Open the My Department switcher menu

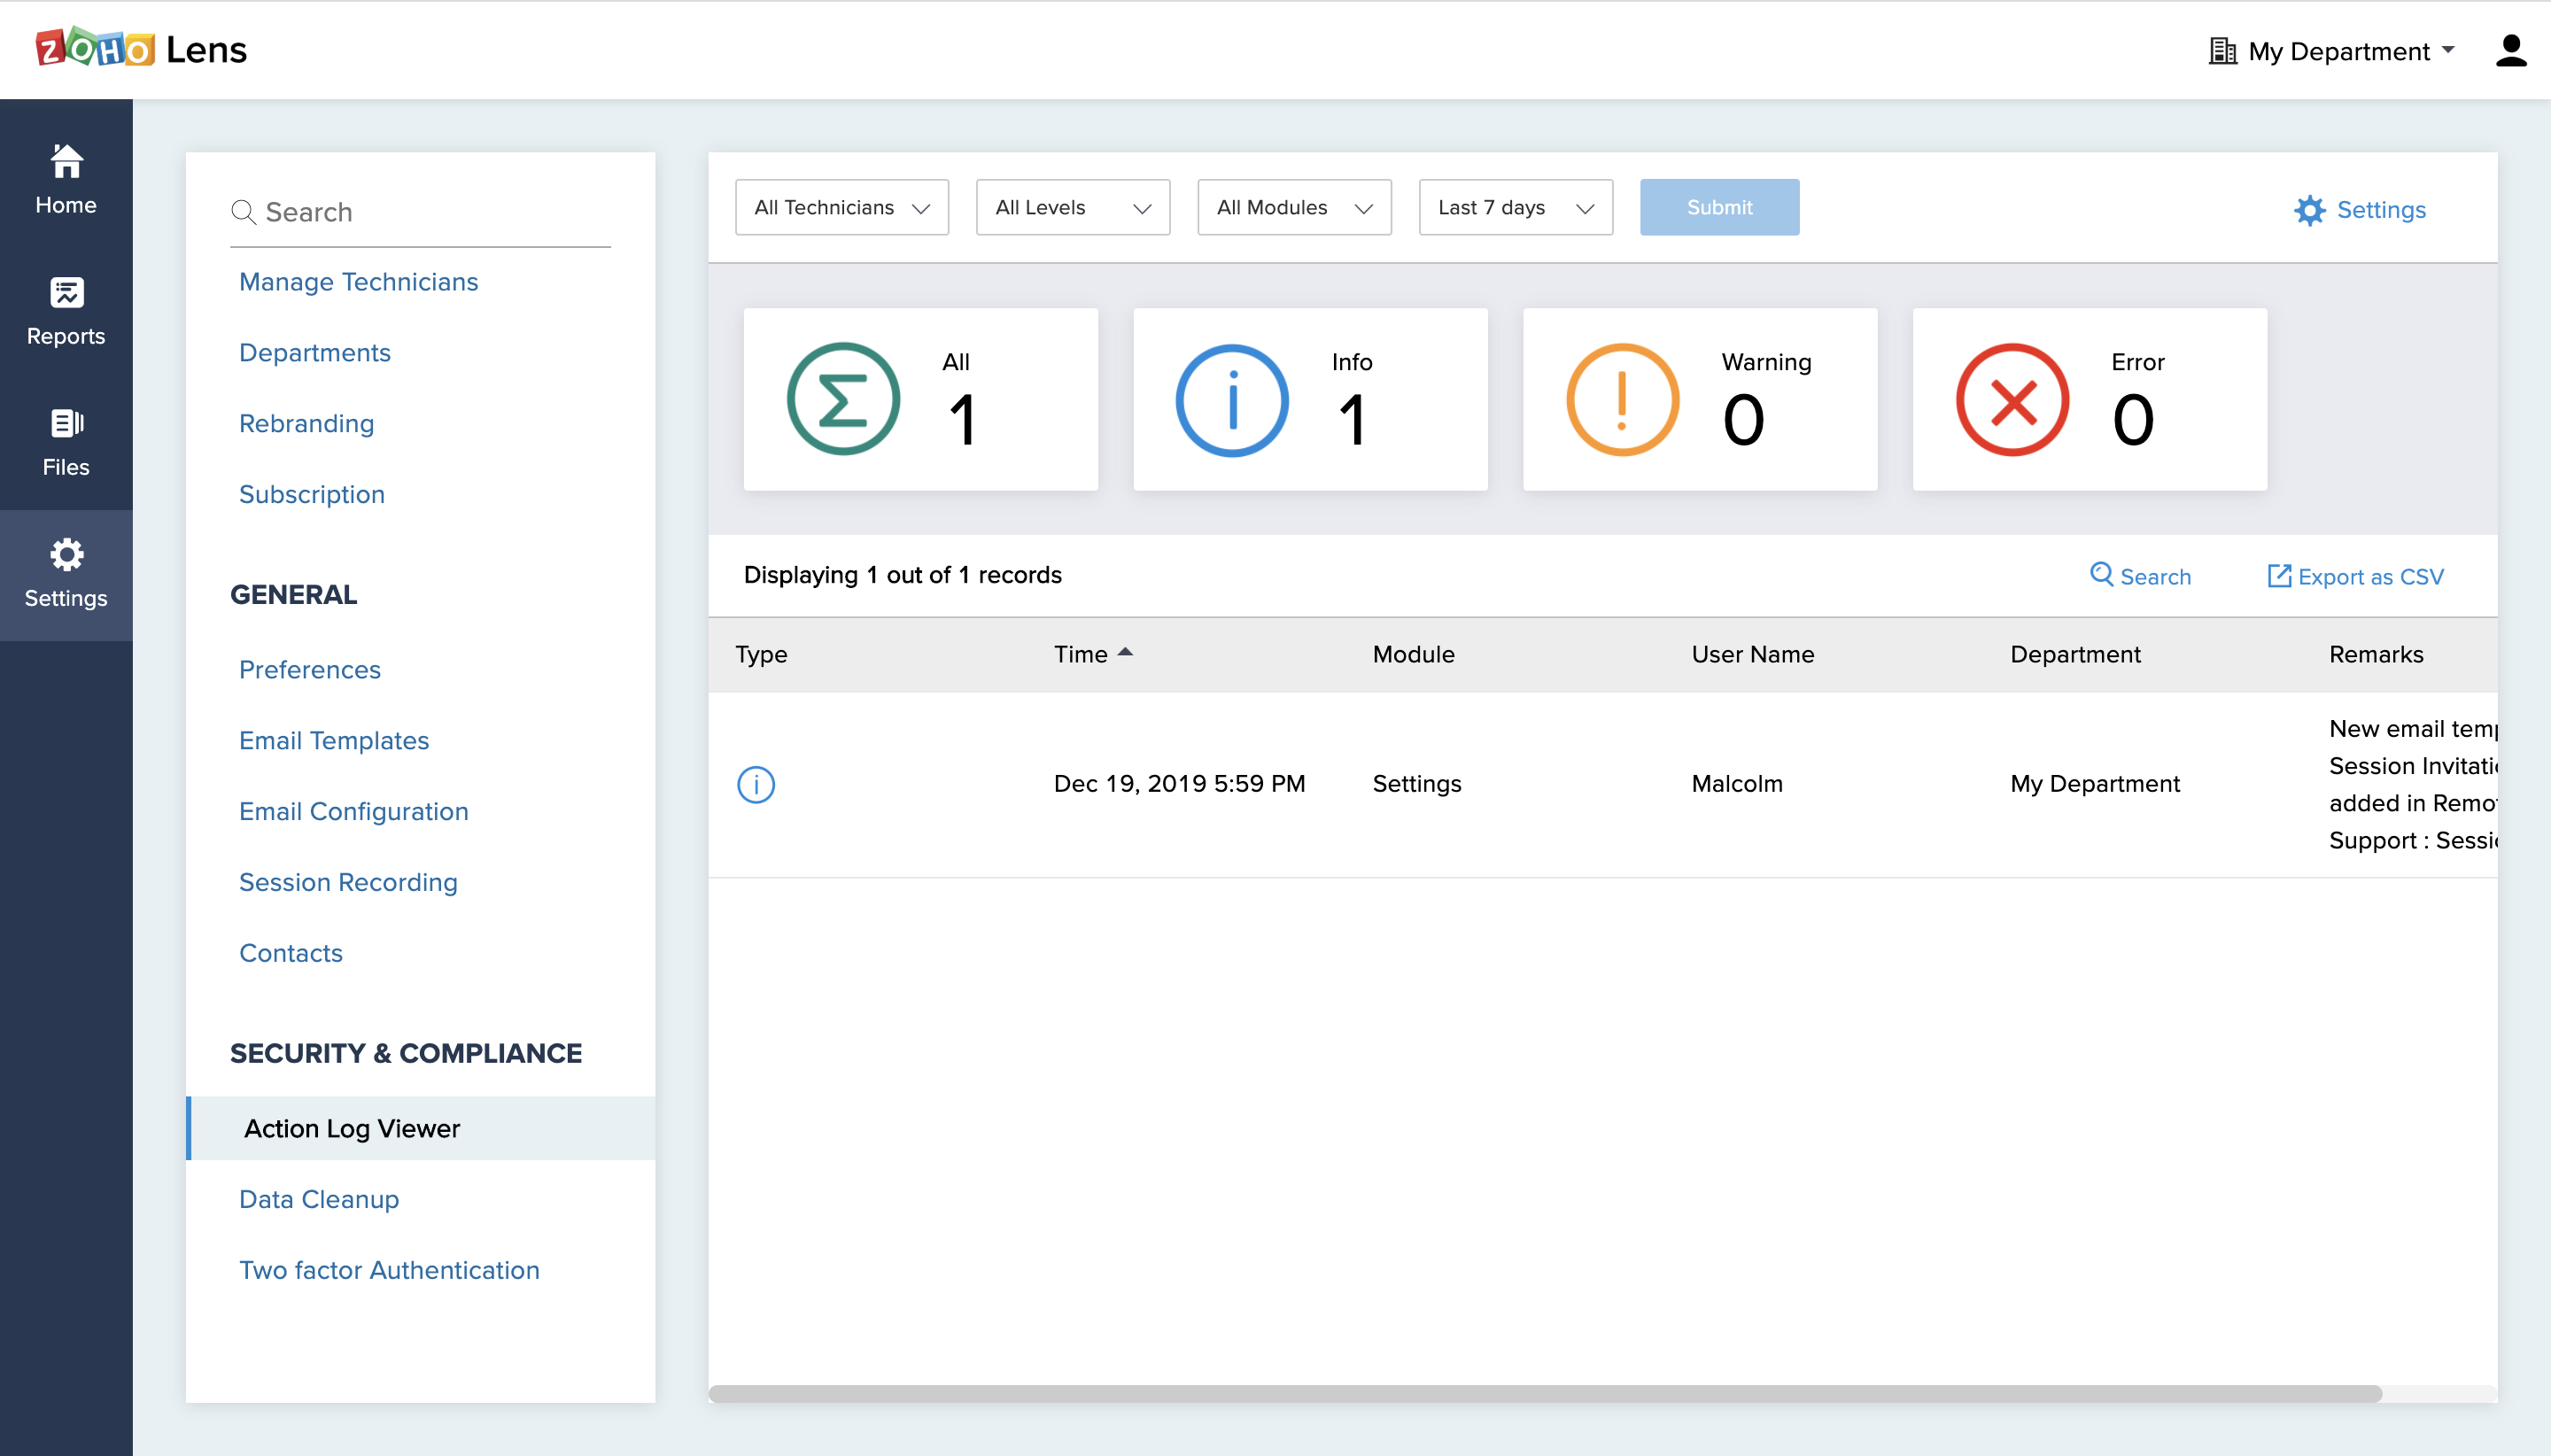(2331, 51)
